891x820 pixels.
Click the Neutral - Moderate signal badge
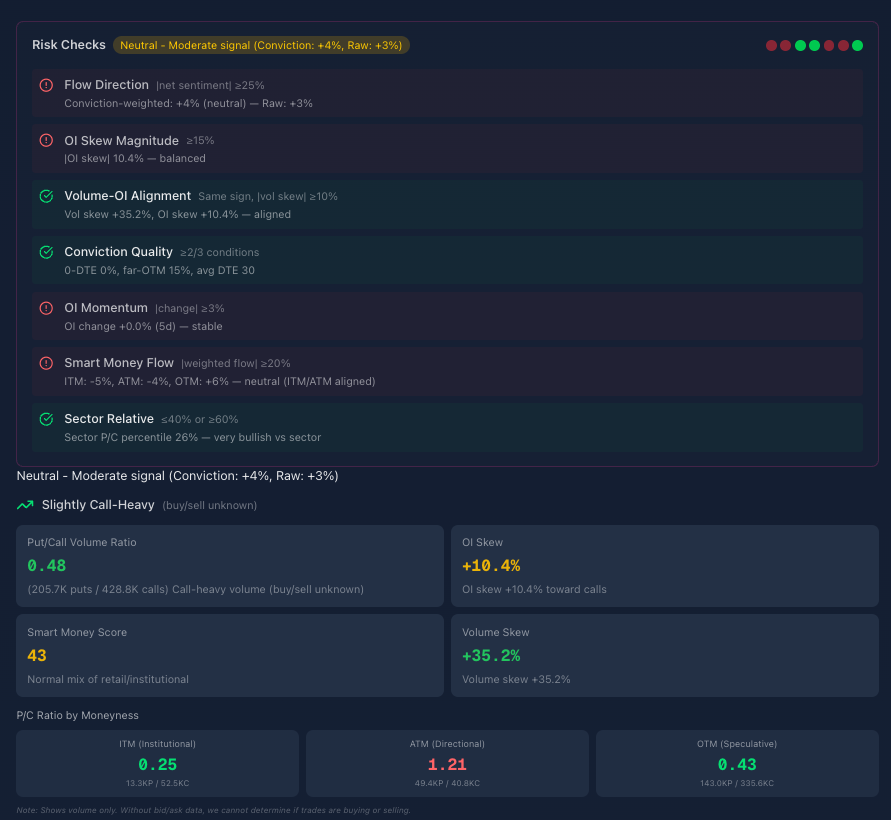point(261,45)
